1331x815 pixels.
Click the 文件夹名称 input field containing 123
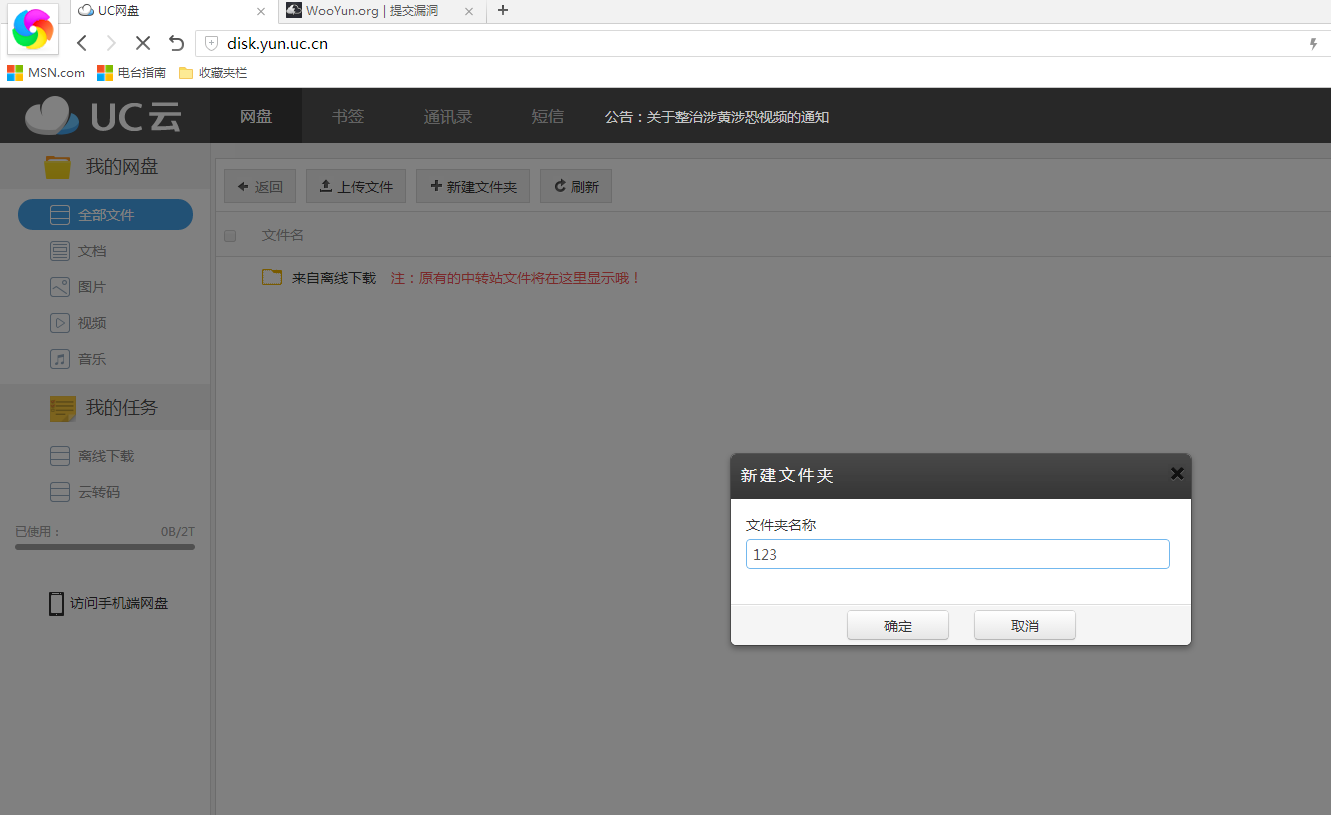point(958,554)
